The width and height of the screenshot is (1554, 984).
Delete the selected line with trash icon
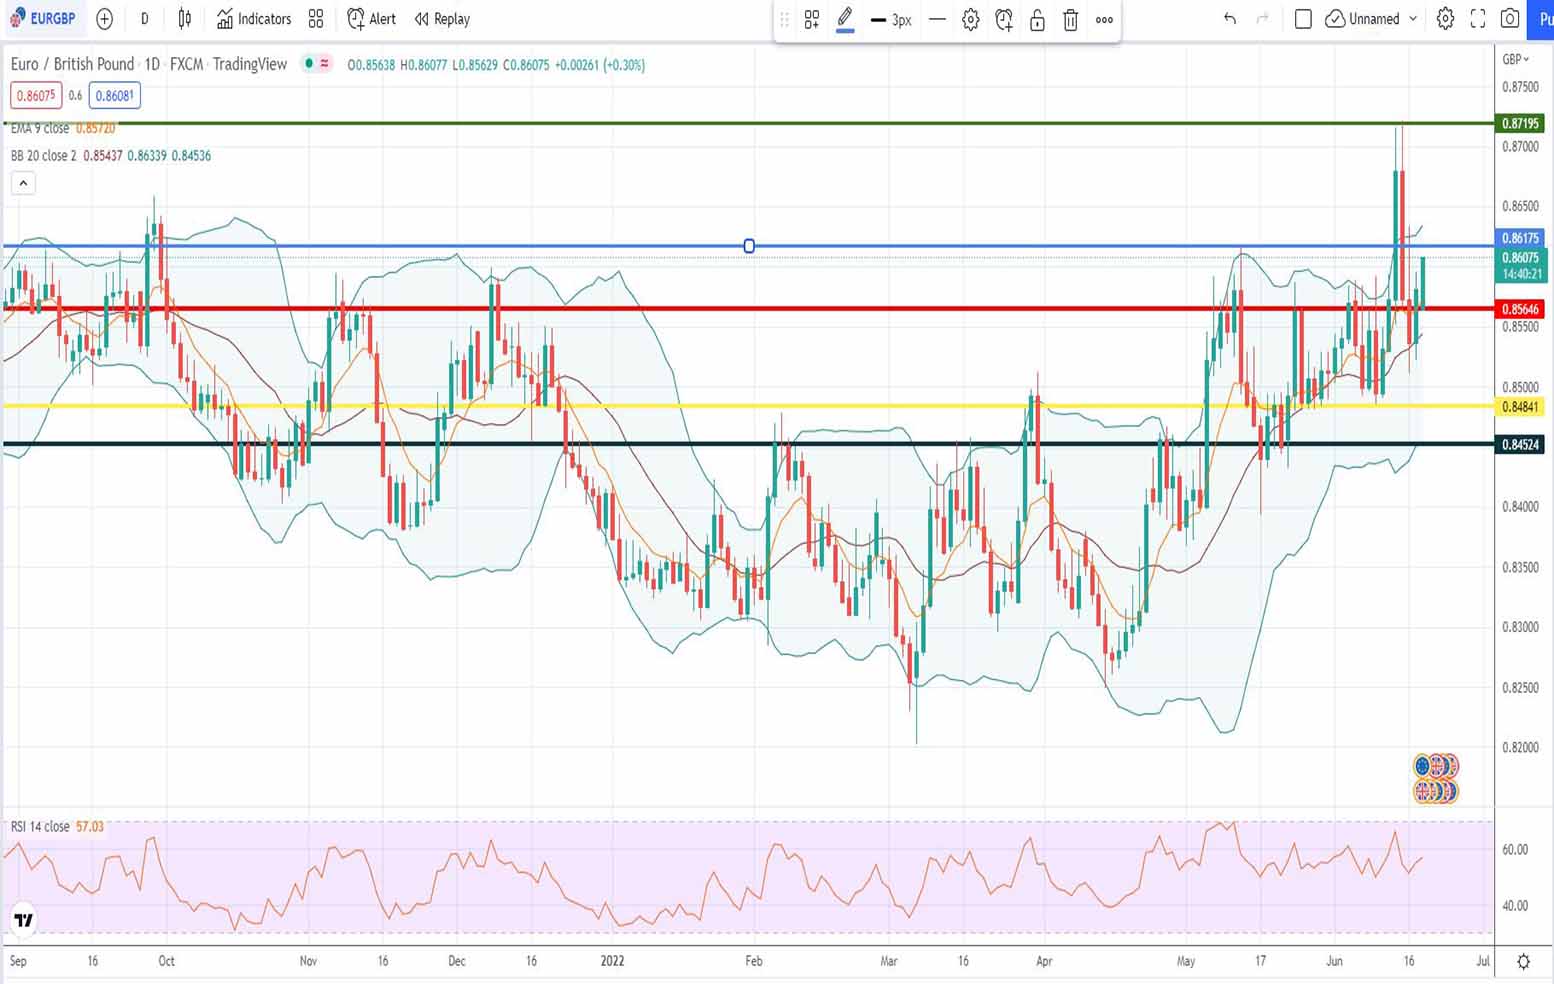[x=1070, y=20]
